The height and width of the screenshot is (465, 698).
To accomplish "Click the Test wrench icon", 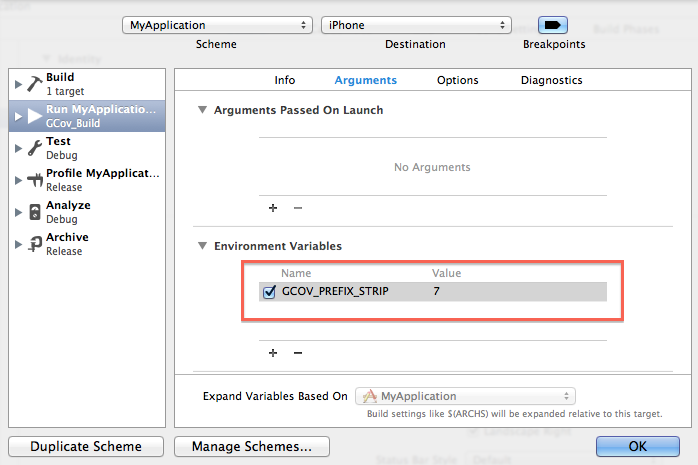I will coord(34,148).
